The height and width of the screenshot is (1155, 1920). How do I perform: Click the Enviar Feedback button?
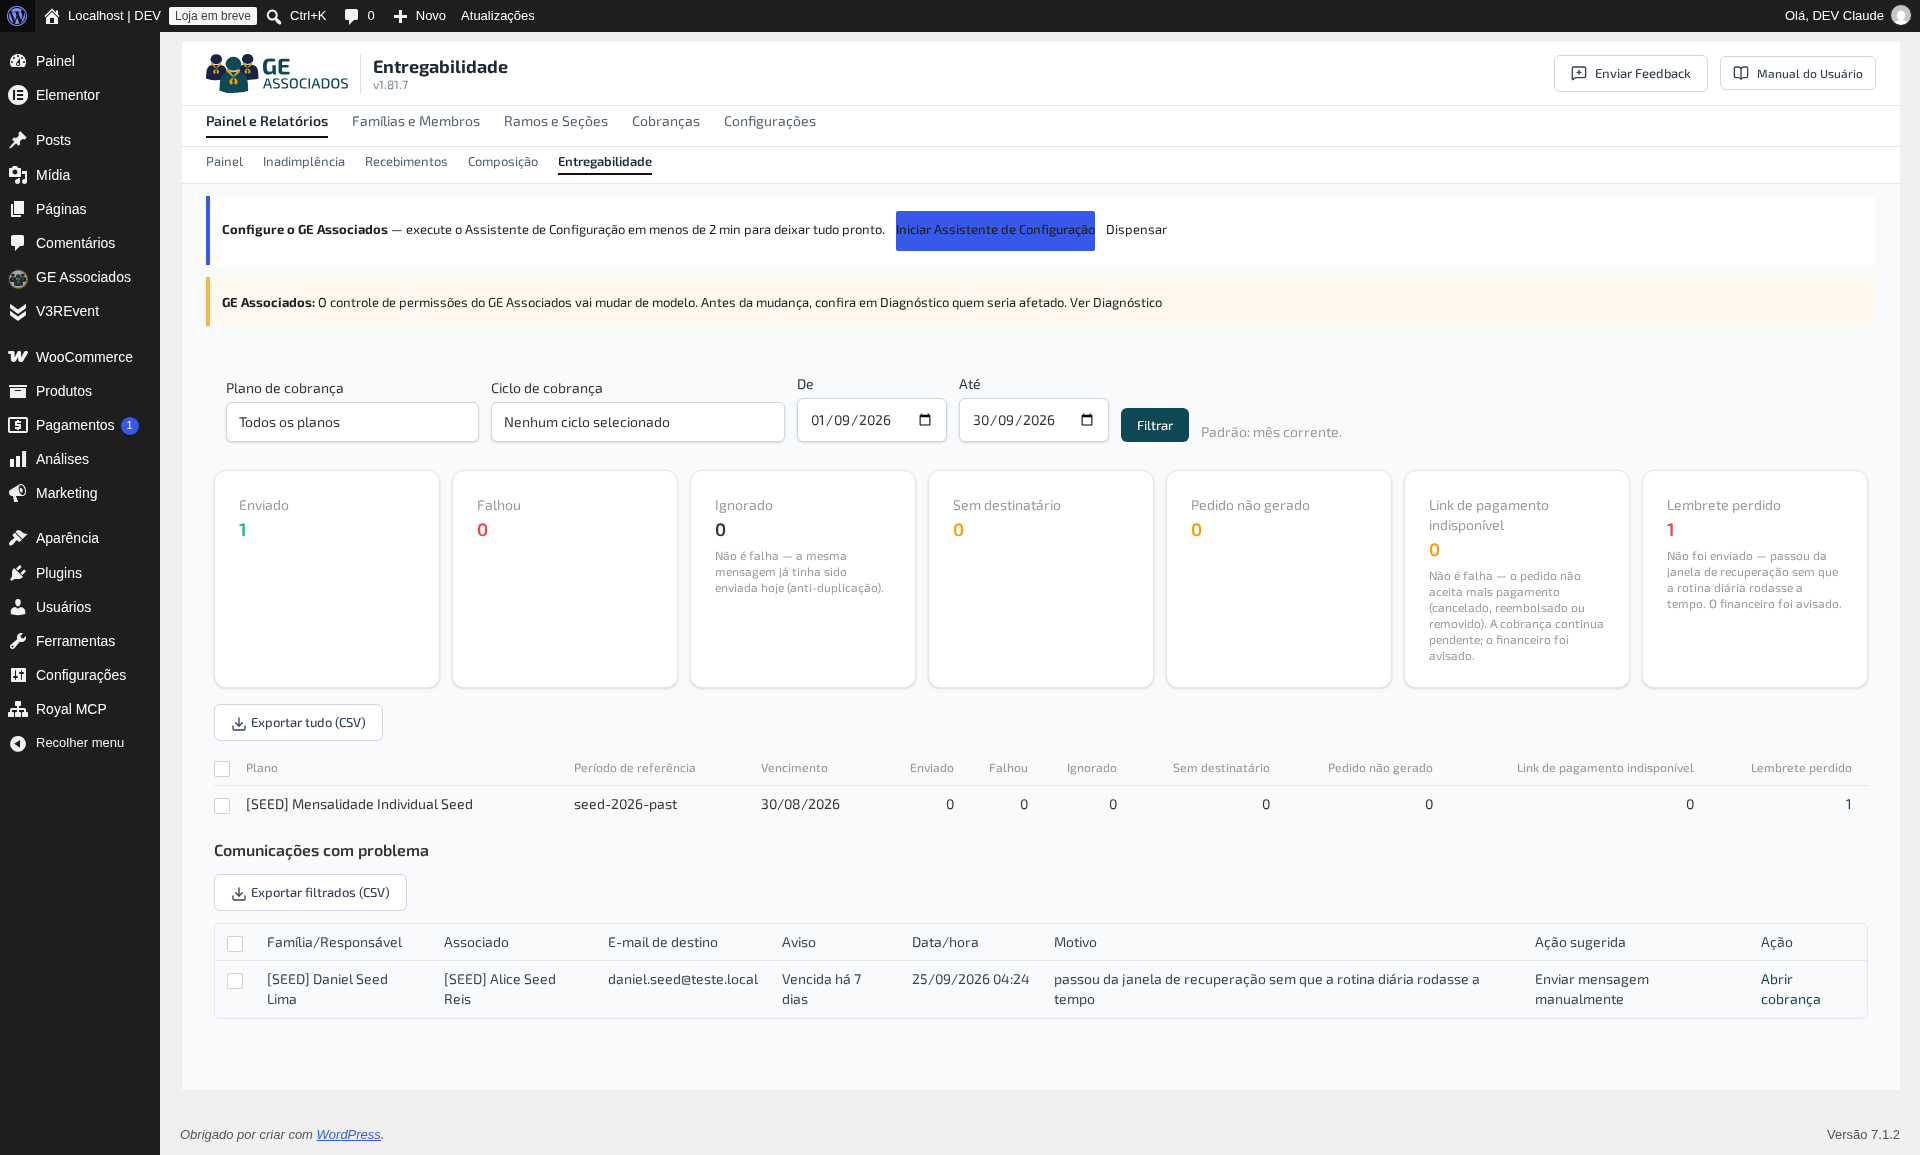point(1631,73)
